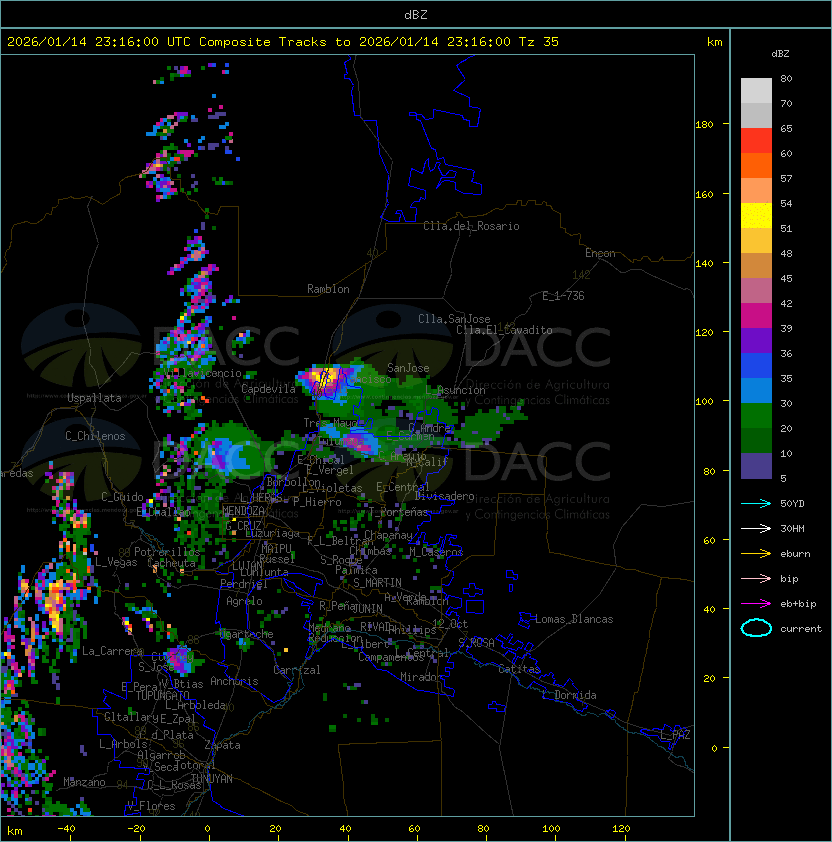Image resolution: width=832 pixels, height=842 pixels.
Task: Click the 'S_MARTIN' map label
Action: [377, 583]
